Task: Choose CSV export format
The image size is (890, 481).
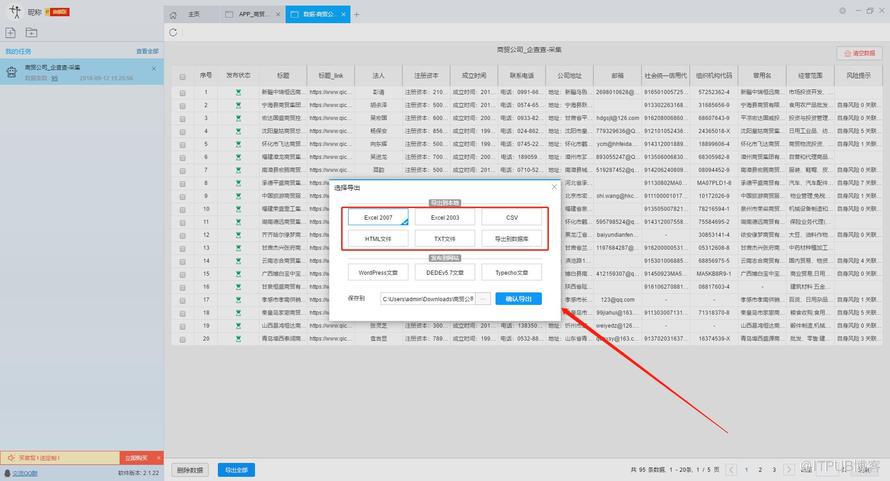Action: click(511, 218)
